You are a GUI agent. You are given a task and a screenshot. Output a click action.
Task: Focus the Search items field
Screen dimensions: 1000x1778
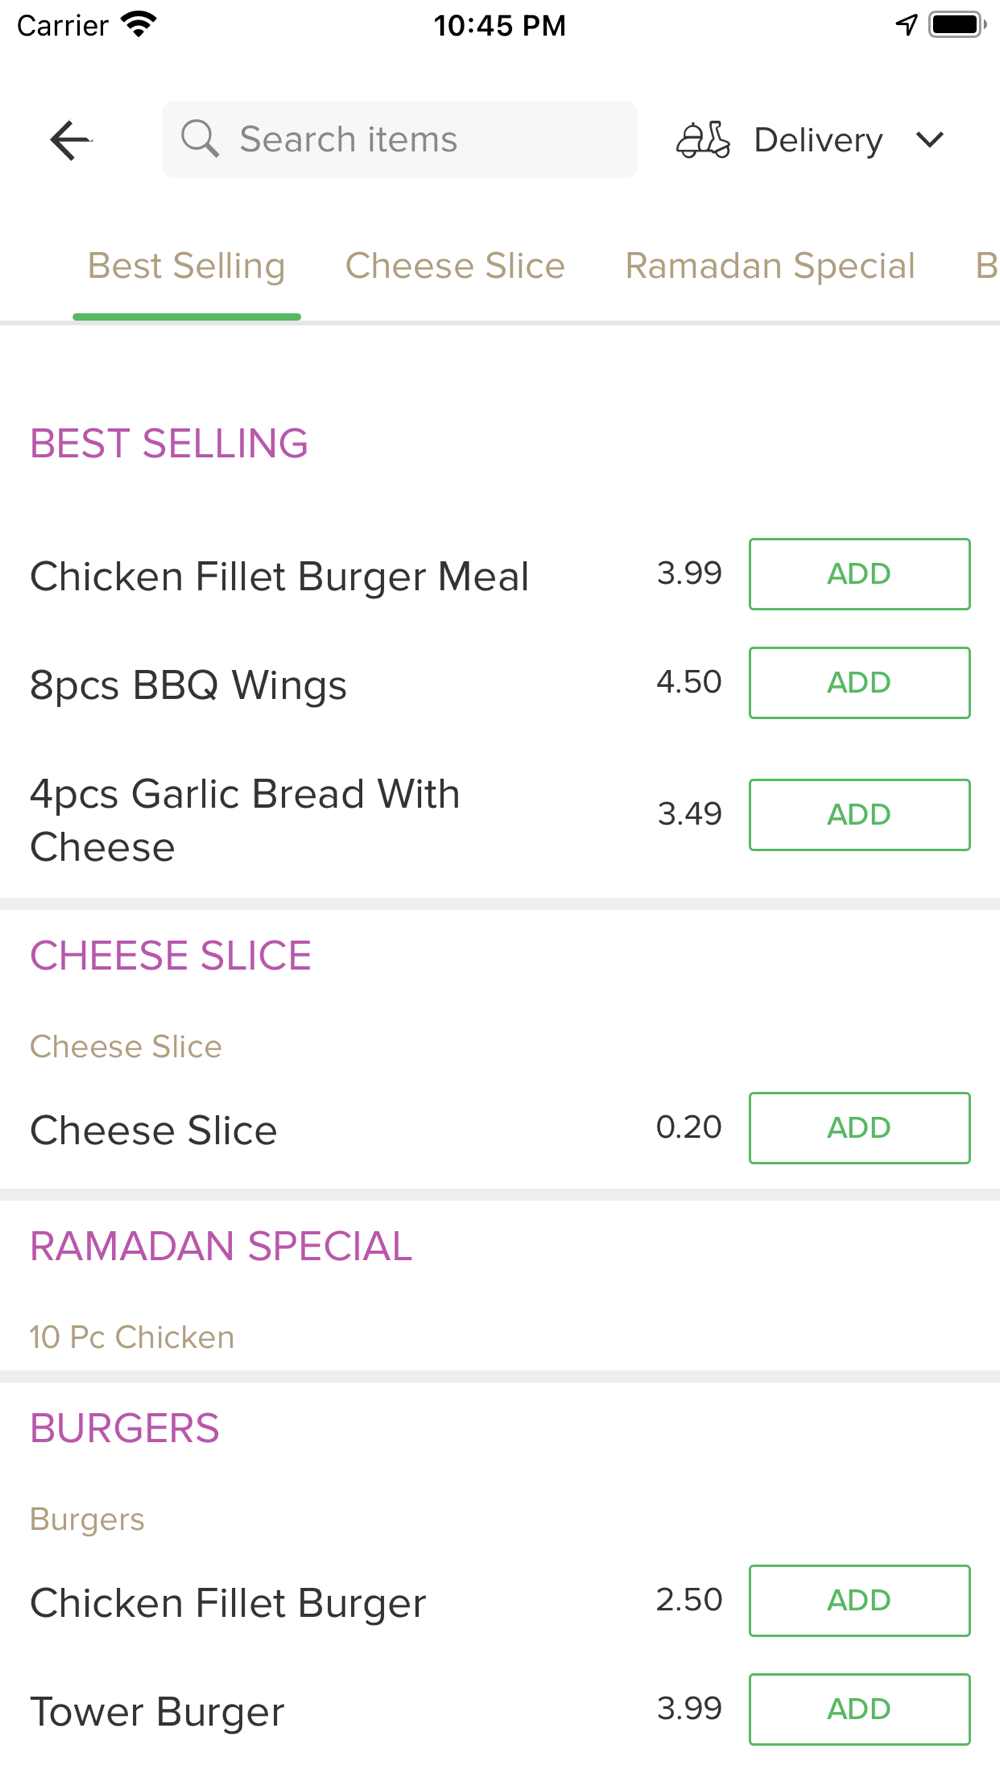tap(400, 139)
